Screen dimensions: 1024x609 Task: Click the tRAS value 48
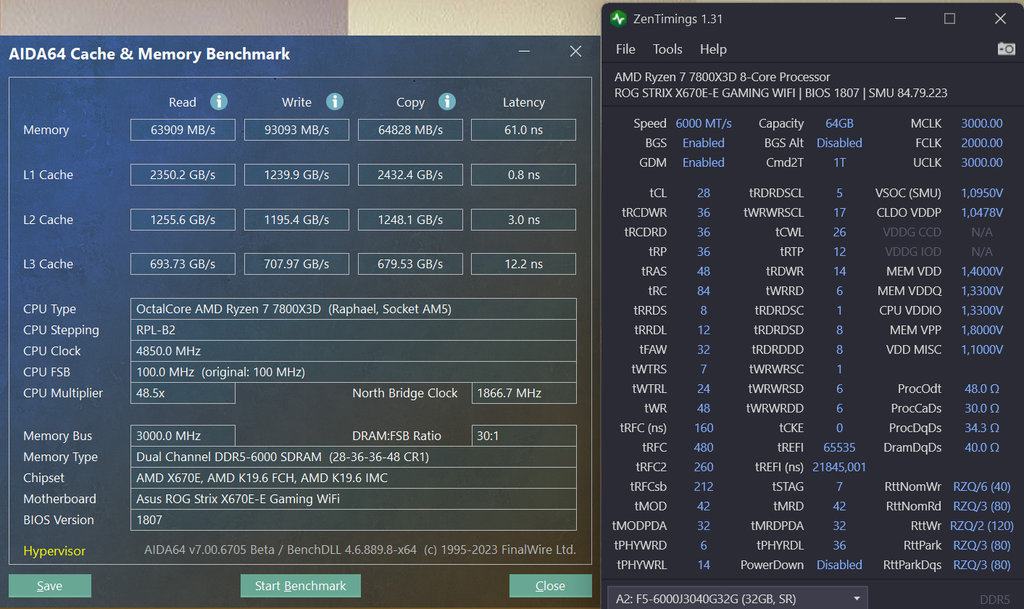[703, 272]
